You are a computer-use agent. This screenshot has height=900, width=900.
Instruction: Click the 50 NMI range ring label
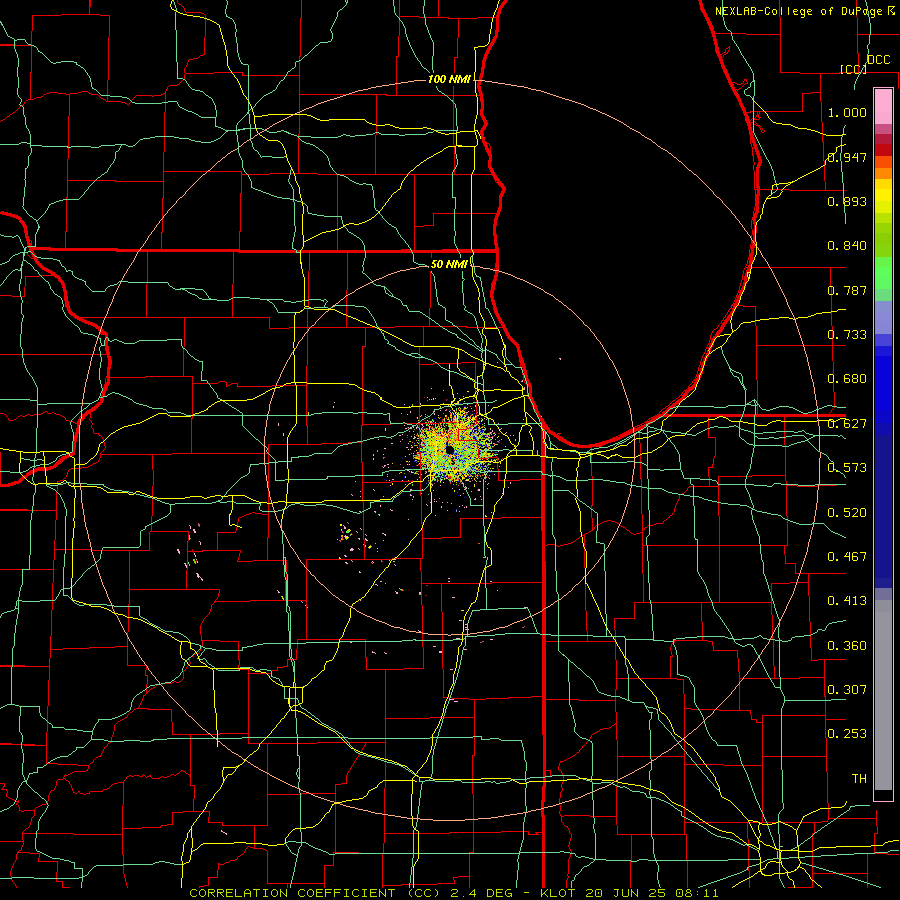449,264
